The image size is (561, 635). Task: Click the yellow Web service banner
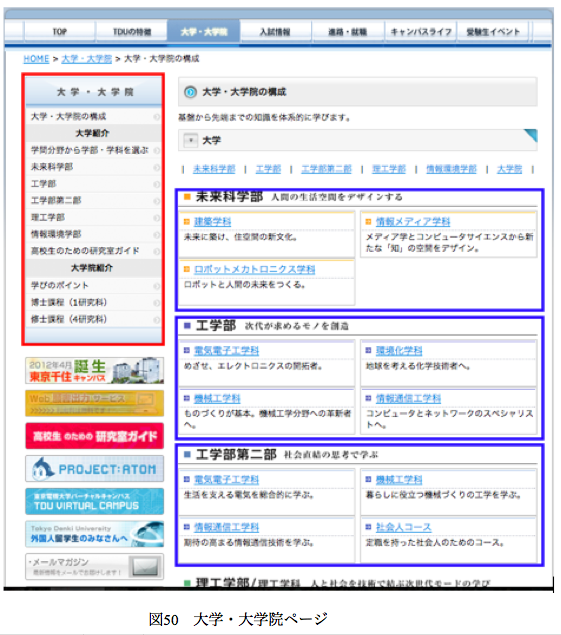pyautogui.click(x=94, y=403)
